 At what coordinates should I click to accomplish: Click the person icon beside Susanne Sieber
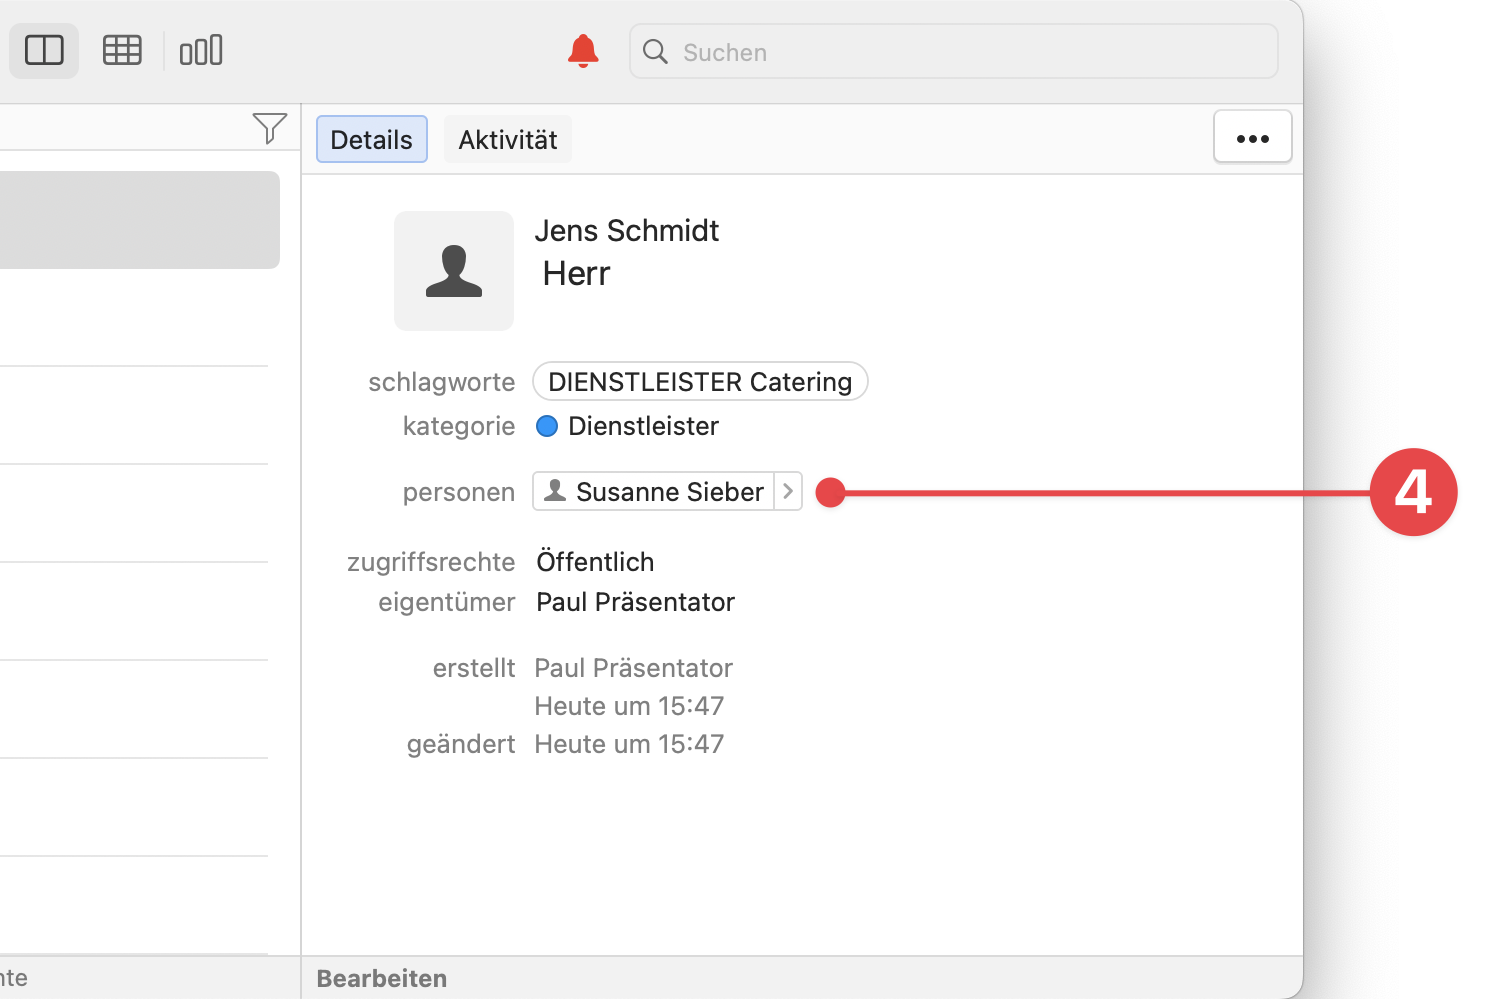click(x=555, y=491)
